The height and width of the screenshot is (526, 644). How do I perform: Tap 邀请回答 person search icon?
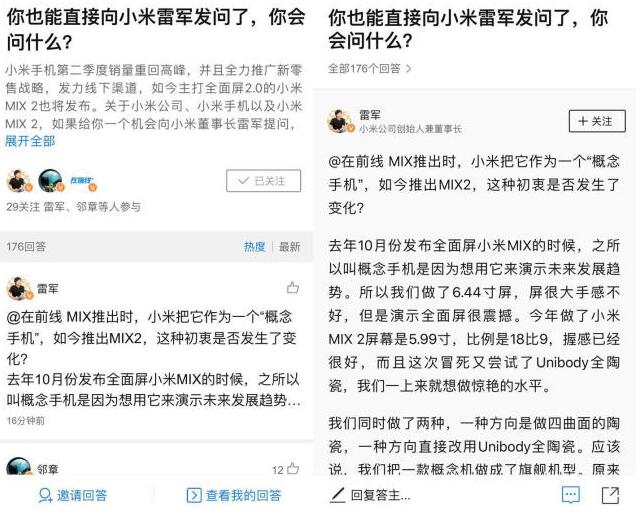[45, 495]
